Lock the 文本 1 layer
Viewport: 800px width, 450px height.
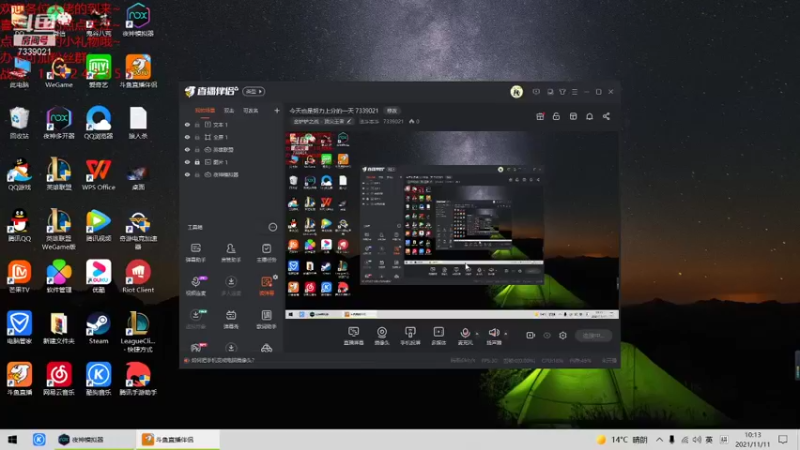point(197,124)
